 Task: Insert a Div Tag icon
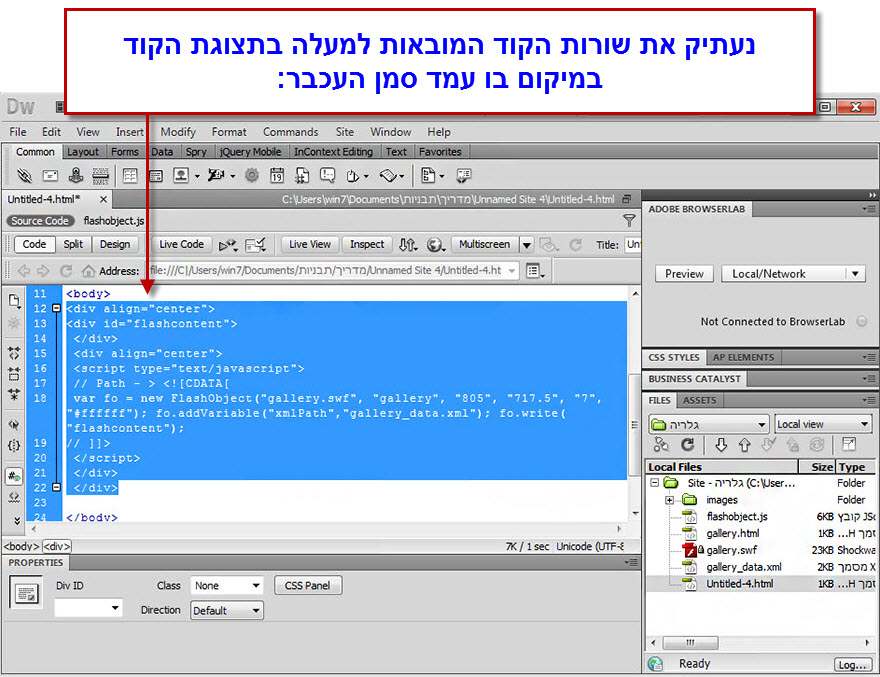point(156,176)
